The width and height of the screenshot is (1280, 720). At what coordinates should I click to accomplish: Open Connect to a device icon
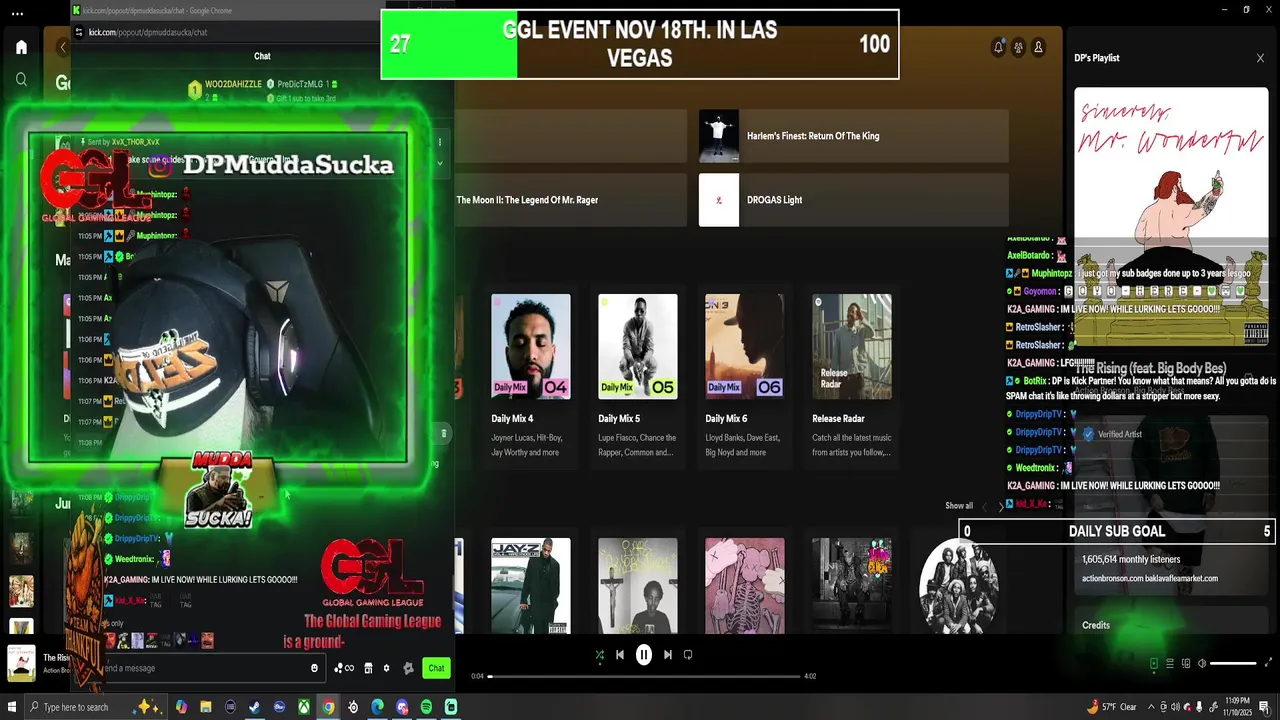tap(1186, 663)
